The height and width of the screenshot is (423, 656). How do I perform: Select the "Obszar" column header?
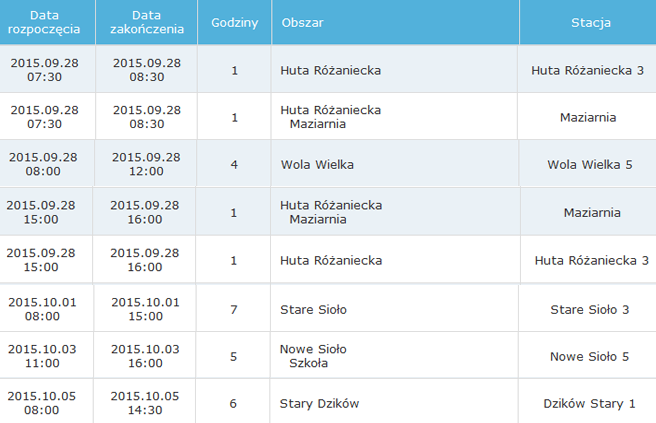(303, 22)
